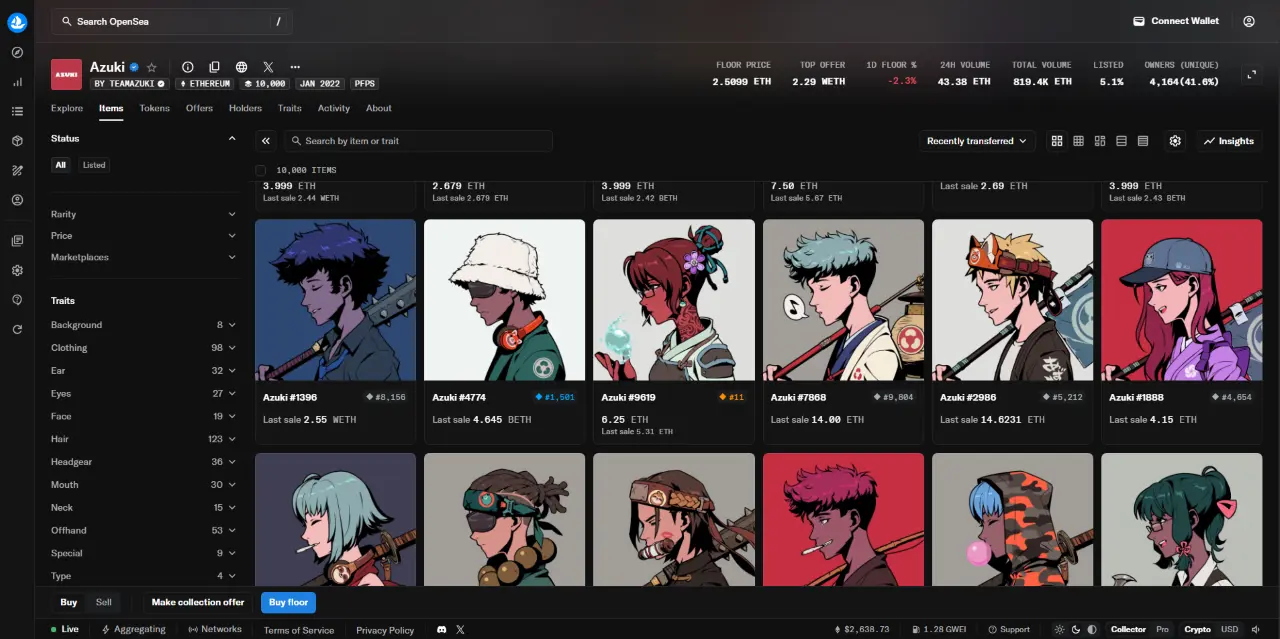Open the Azuki website globe icon
The width and height of the screenshot is (1280, 639).
pyautogui.click(x=241, y=67)
